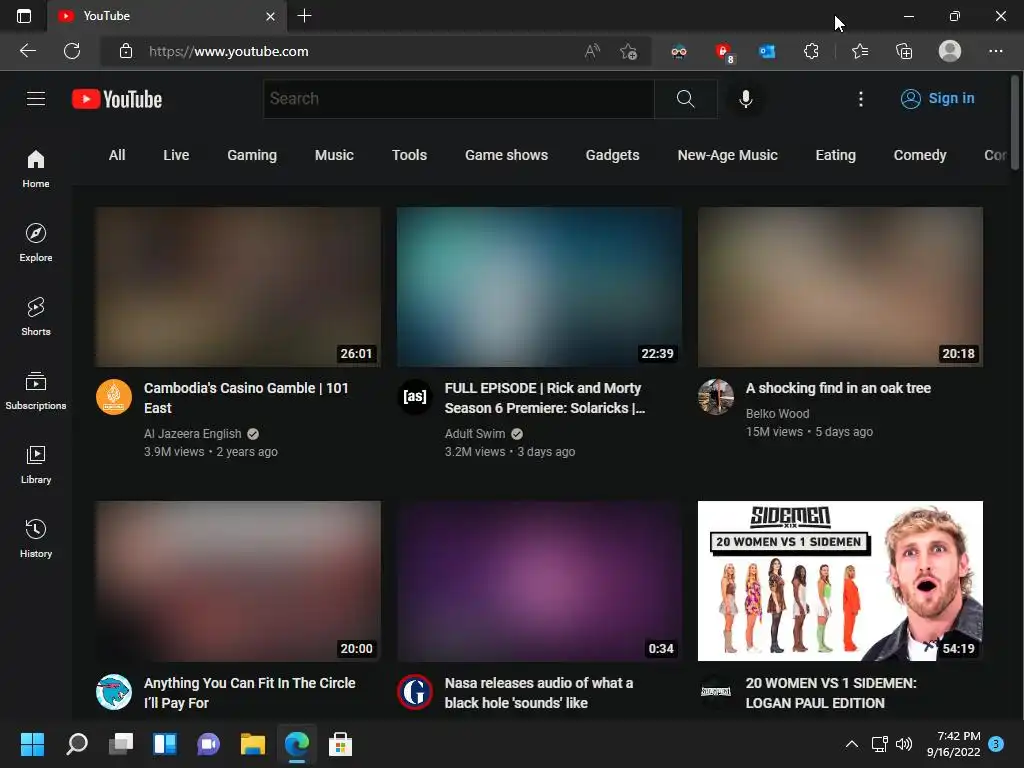Open browser profile avatar

click(x=950, y=51)
